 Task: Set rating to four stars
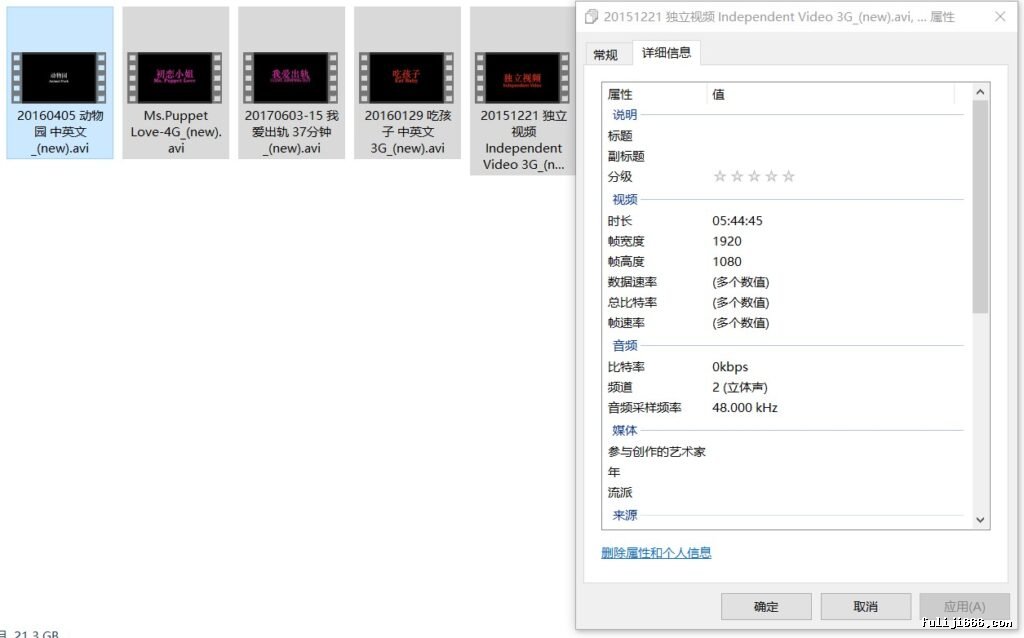pos(771,176)
